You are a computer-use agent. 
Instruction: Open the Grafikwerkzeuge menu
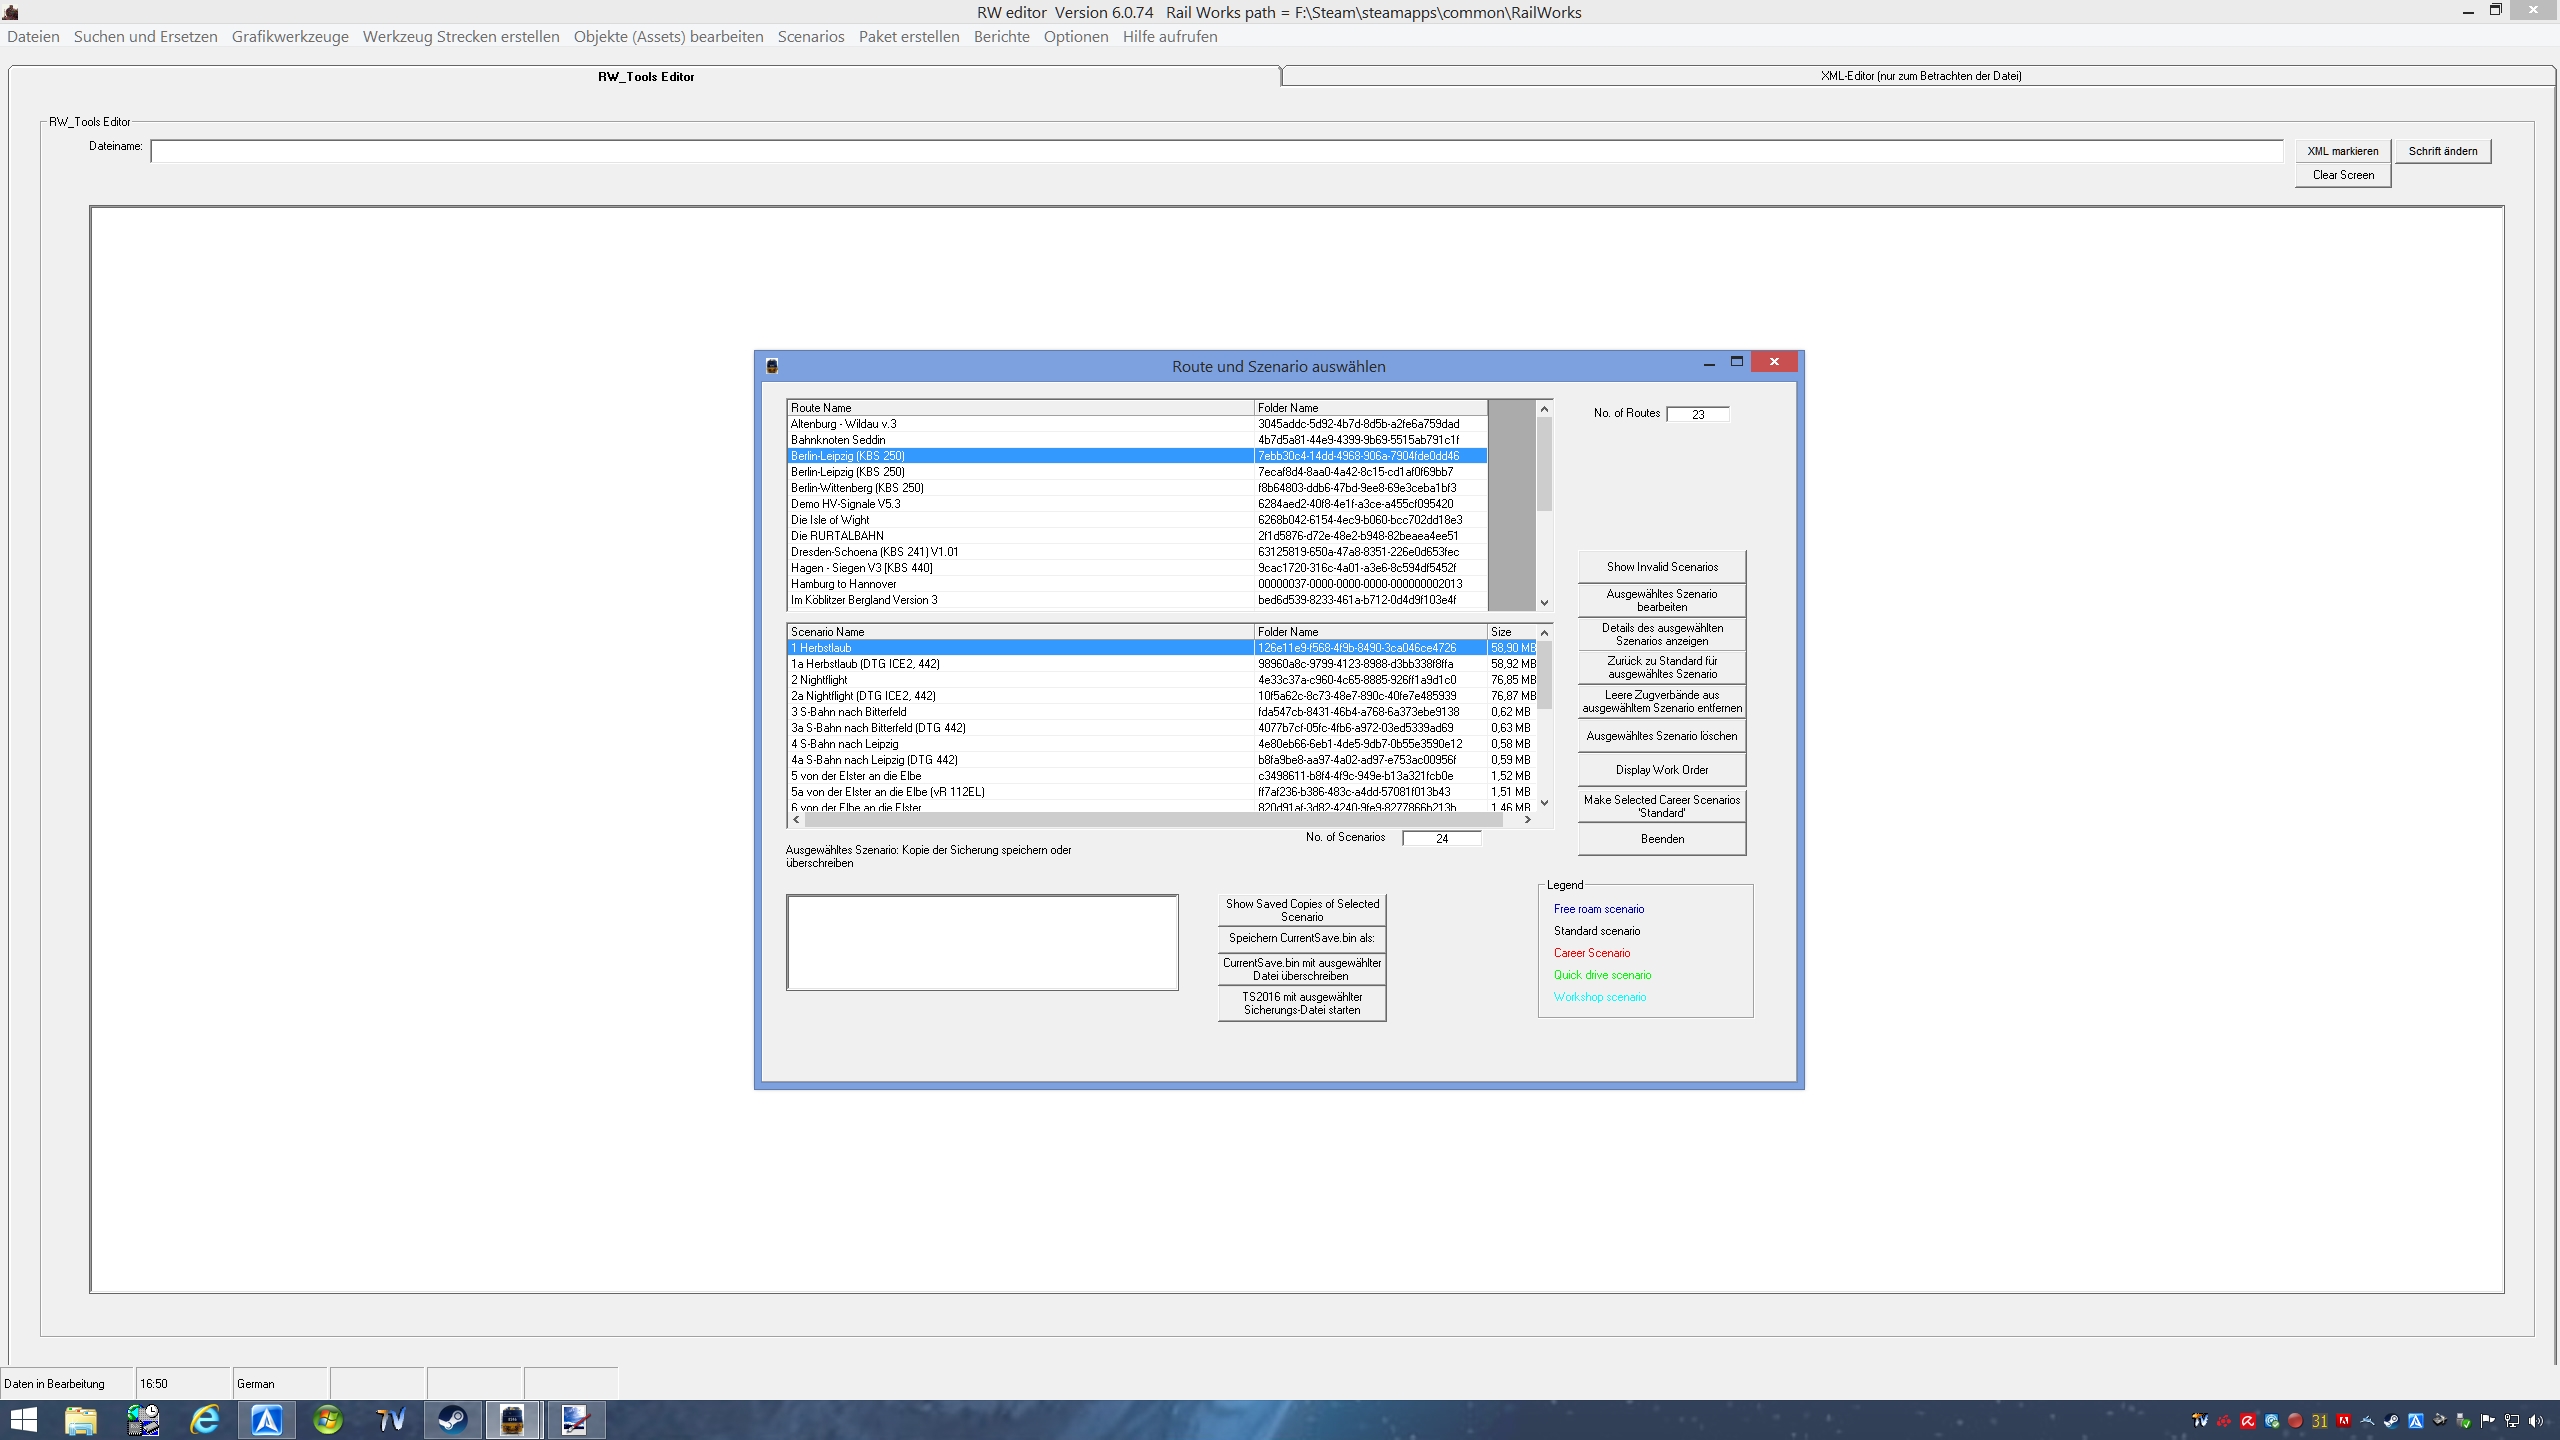point(290,37)
